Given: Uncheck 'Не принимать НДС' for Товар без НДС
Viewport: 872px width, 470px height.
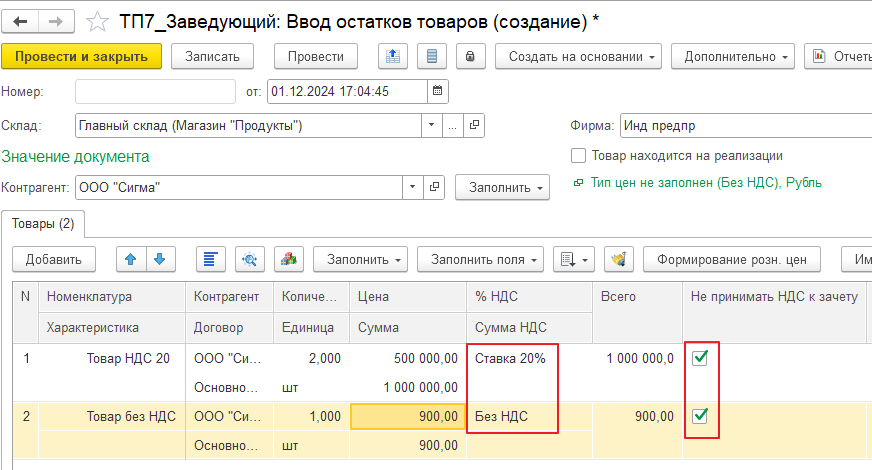Looking at the screenshot, I should click(x=700, y=415).
